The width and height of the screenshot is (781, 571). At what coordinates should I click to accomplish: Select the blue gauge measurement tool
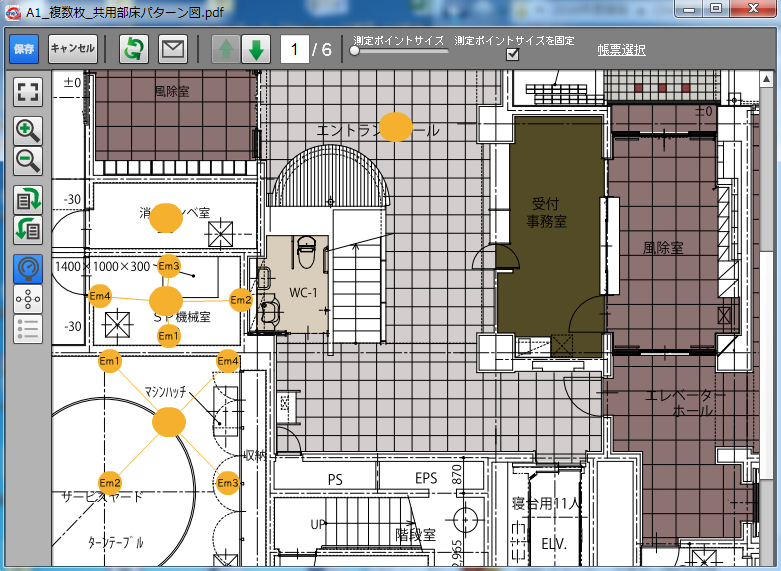coord(28,268)
